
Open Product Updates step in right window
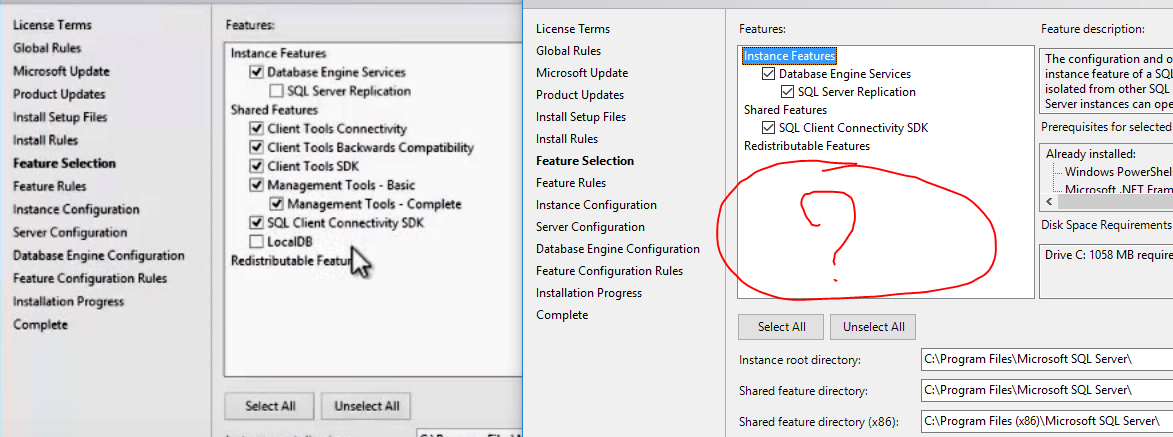point(580,95)
